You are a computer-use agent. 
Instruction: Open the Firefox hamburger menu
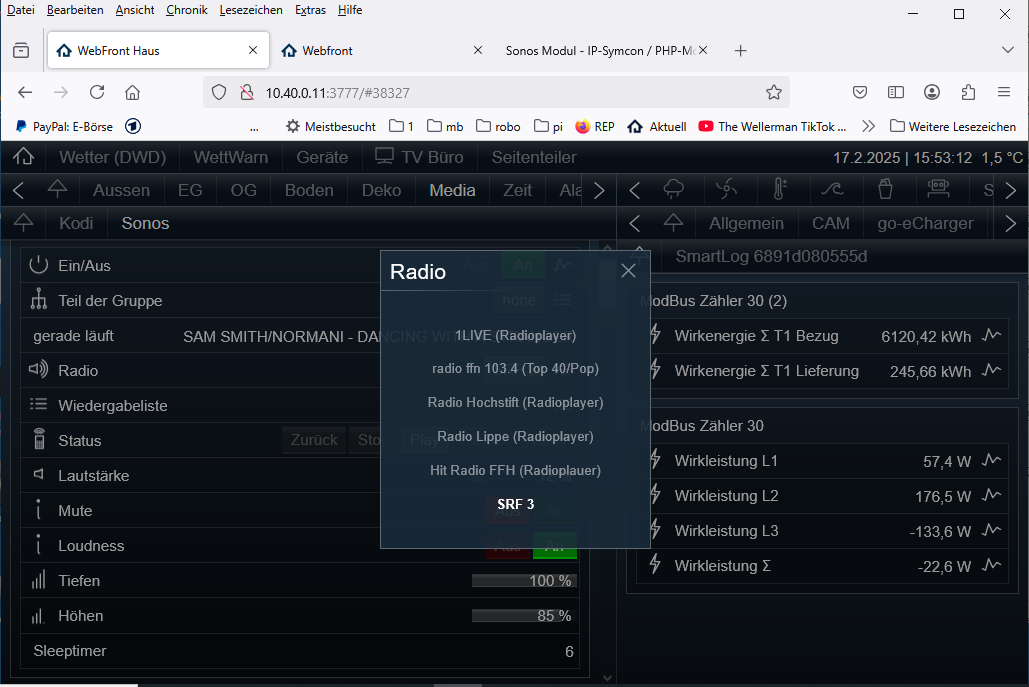pyautogui.click(x=1003, y=93)
